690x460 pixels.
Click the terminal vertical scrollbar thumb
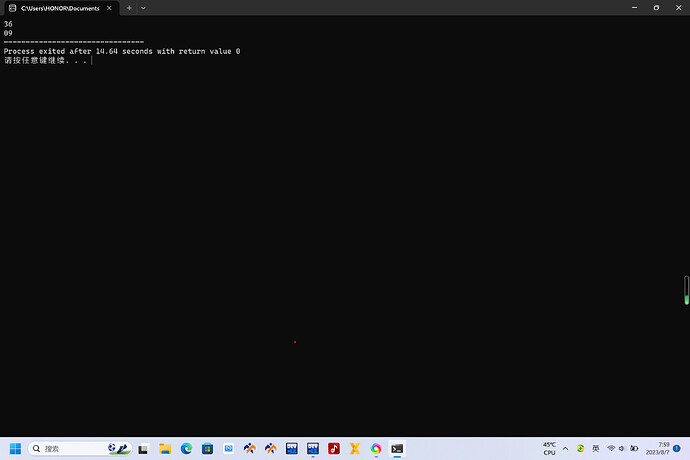coord(686,290)
